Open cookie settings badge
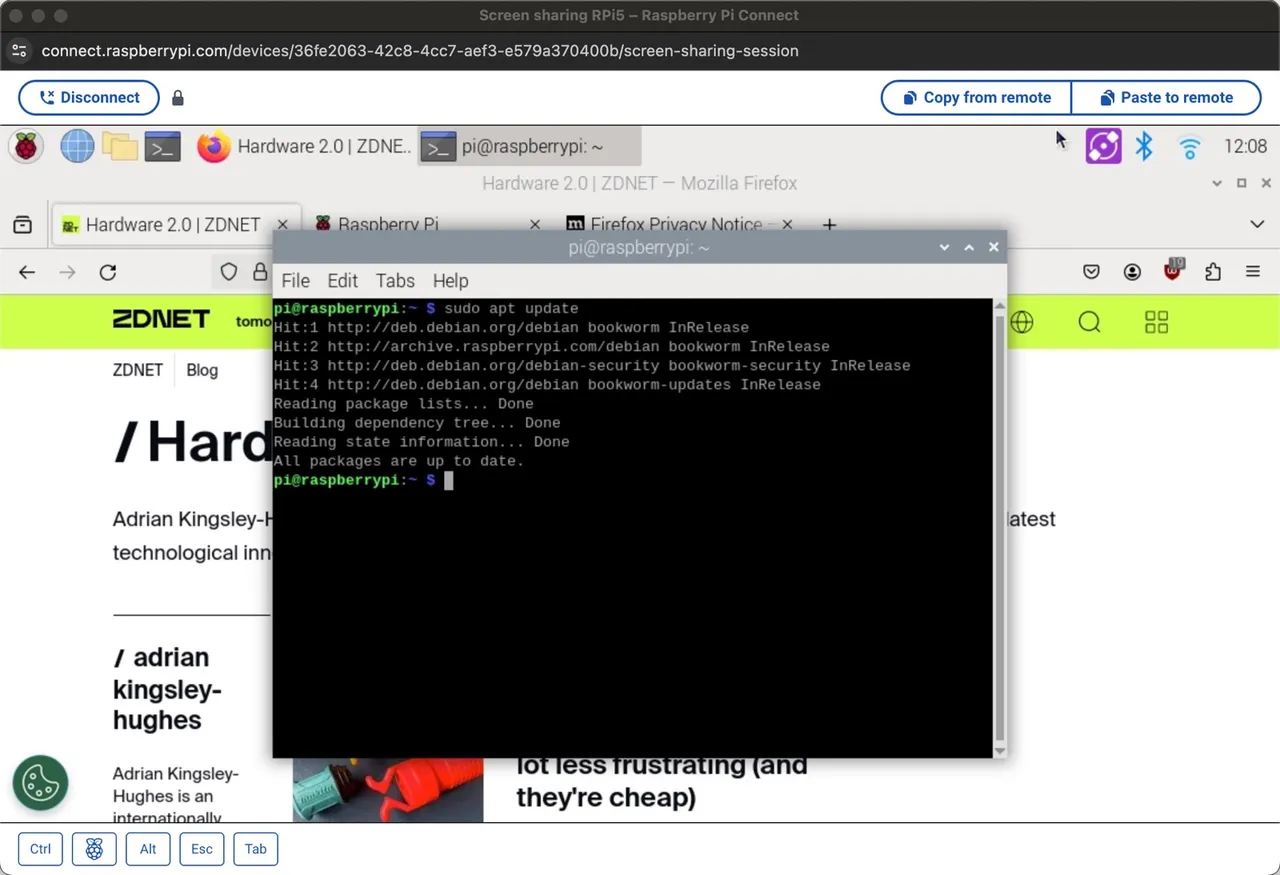The height and width of the screenshot is (875, 1280). [x=40, y=782]
